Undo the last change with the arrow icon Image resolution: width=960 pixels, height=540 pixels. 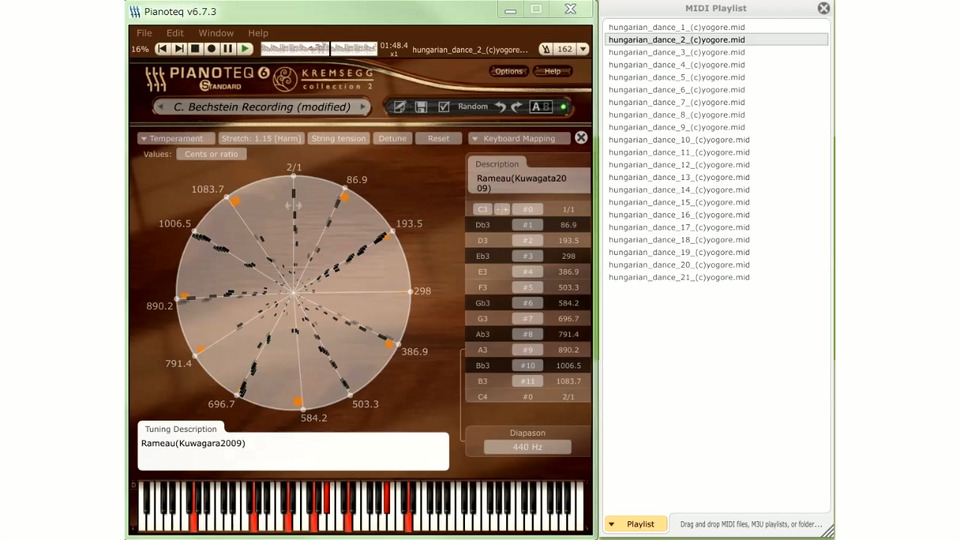(x=500, y=107)
